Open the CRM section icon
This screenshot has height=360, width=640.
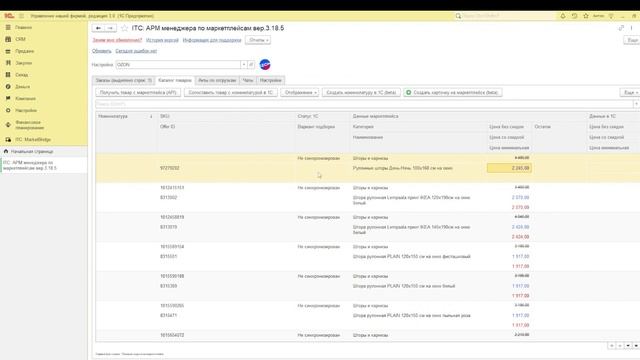8,39
